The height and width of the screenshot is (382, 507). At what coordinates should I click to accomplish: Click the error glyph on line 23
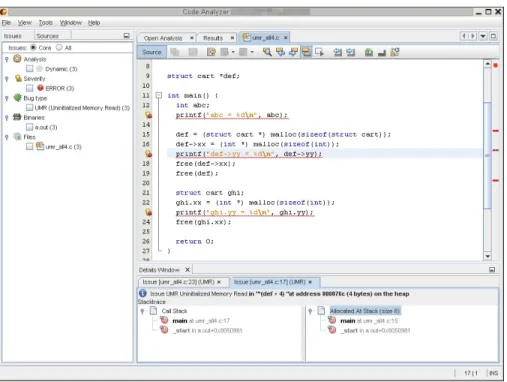click(x=148, y=212)
